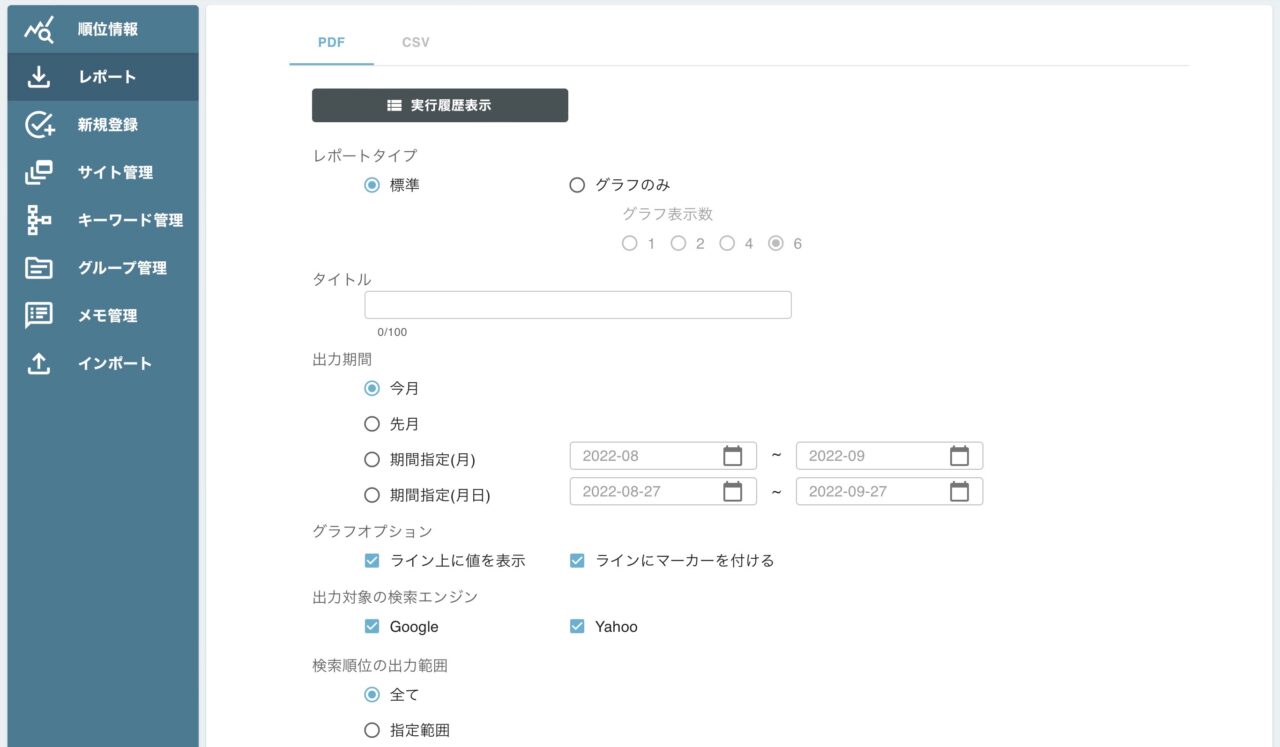This screenshot has width=1280, height=747.
Task: Open キーワード管理 keyword management icon
Action: click(x=38, y=220)
